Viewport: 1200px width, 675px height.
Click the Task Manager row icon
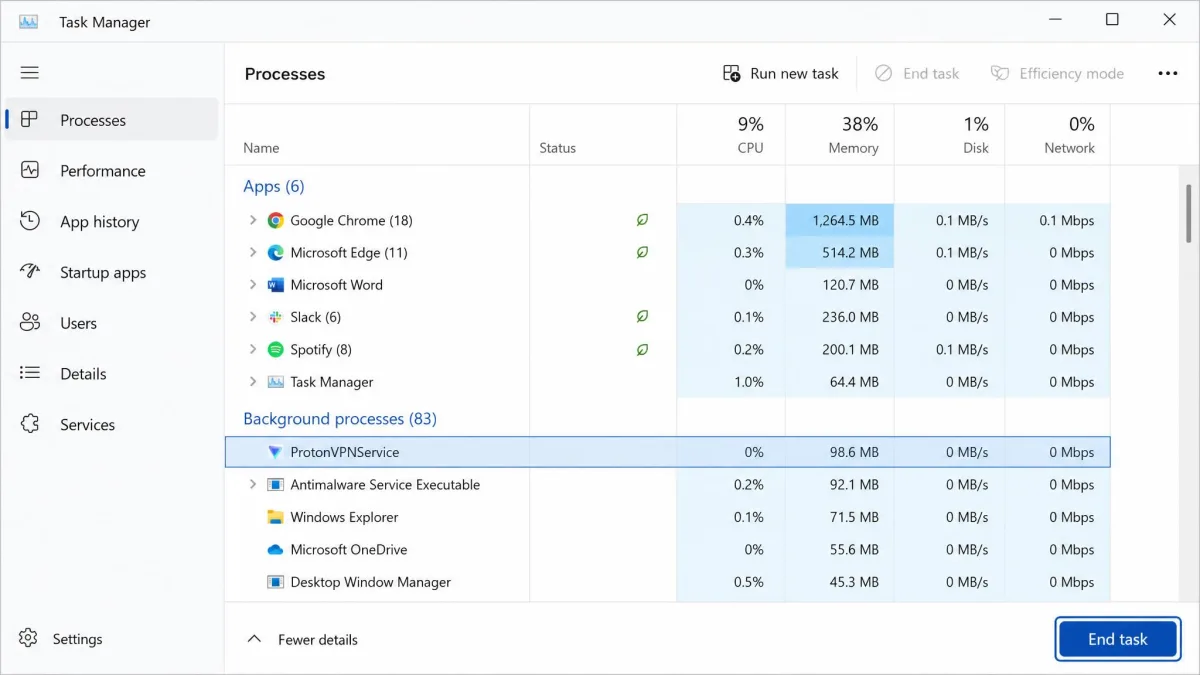[x=276, y=382]
